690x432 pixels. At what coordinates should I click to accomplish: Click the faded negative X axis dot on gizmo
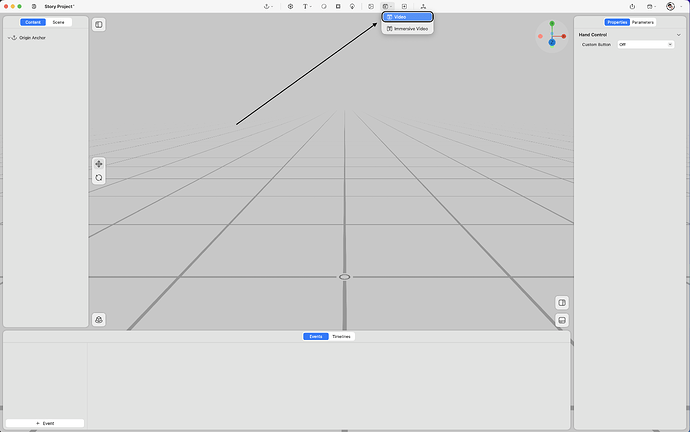click(x=540, y=36)
